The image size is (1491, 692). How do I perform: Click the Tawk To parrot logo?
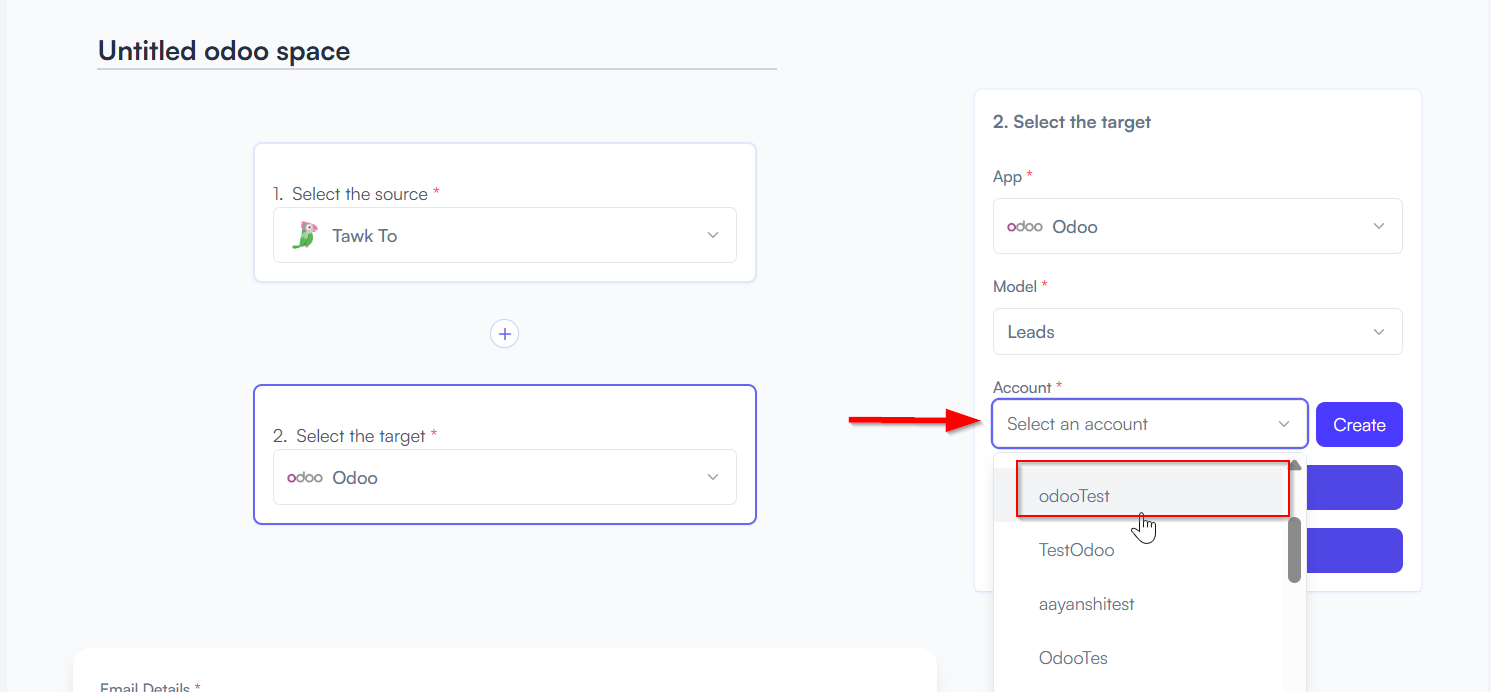pyautogui.click(x=304, y=235)
